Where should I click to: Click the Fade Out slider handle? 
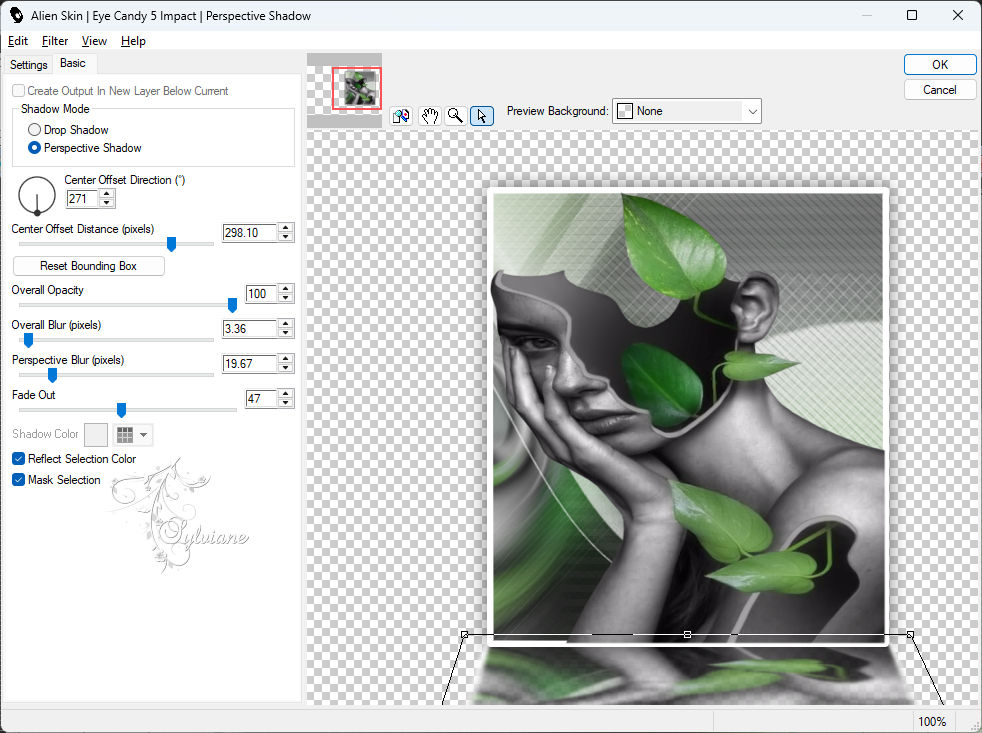point(121,410)
